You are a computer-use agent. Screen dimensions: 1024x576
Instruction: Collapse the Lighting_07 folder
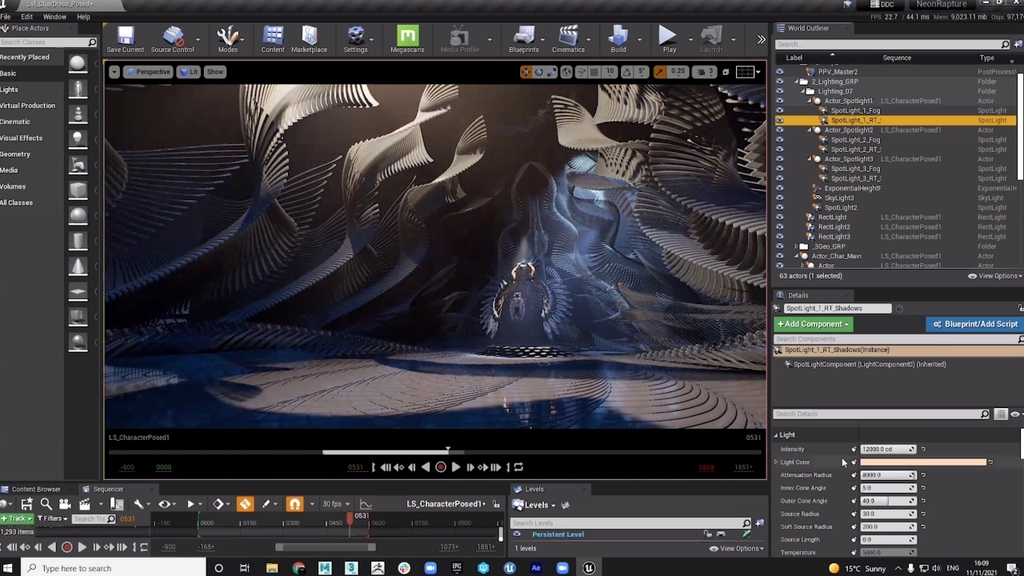point(803,91)
